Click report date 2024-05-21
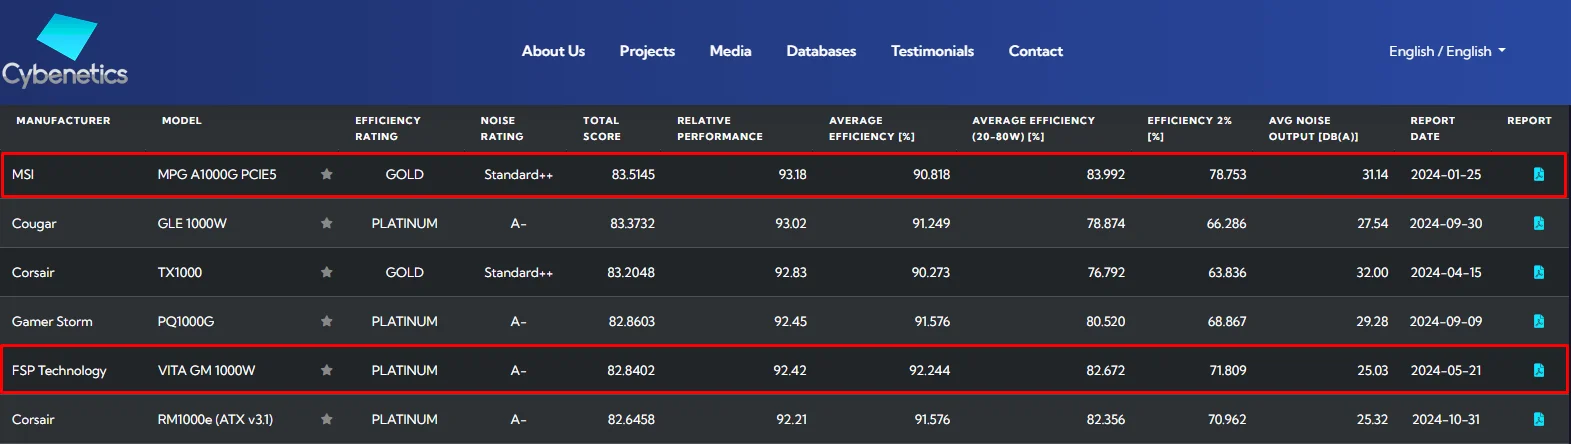Screen dimensions: 1571x444 1446,370
